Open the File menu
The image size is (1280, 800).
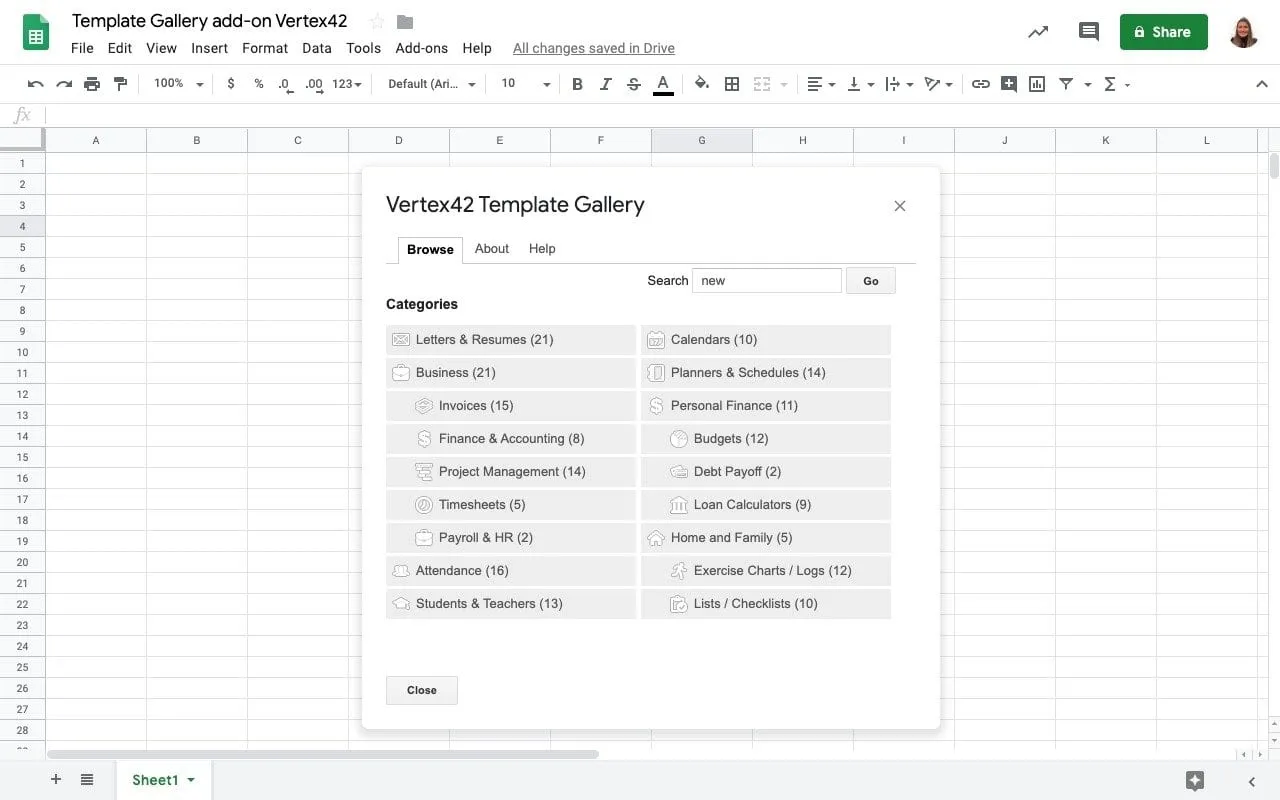pyautogui.click(x=82, y=48)
